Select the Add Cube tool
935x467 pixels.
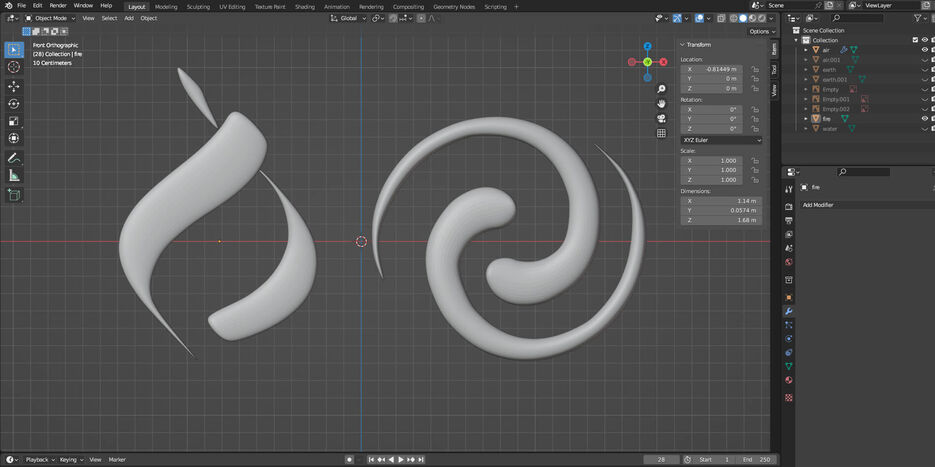point(14,194)
